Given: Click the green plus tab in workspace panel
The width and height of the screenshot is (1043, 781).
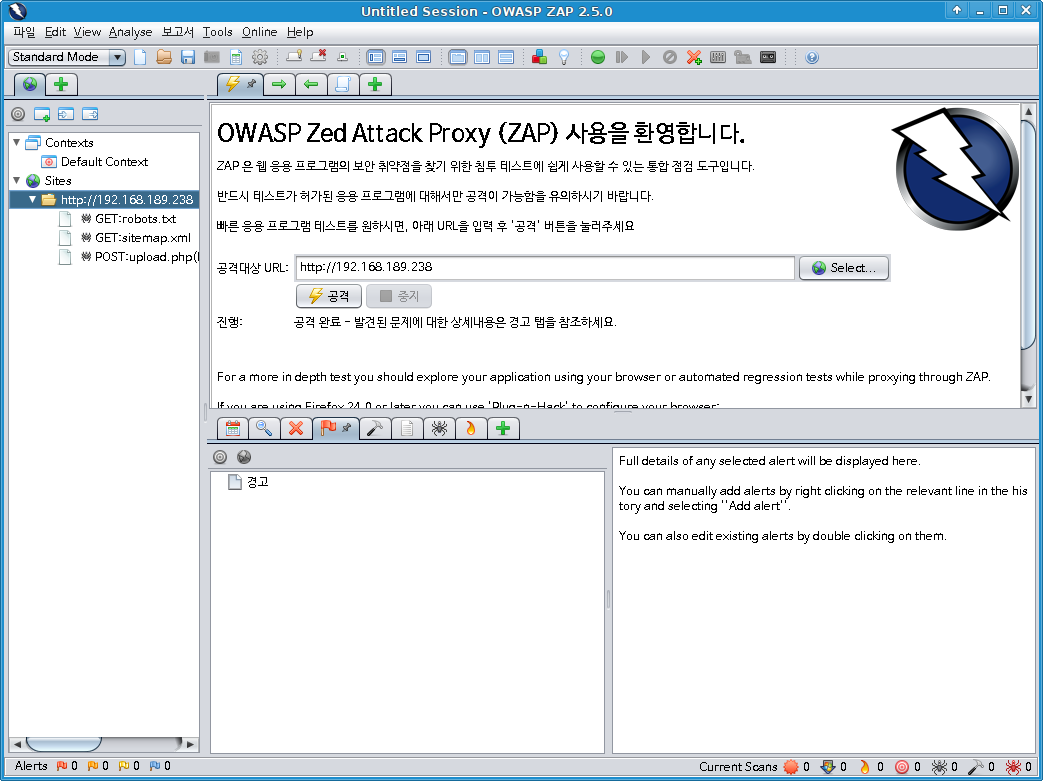Looking at the screenshot, I should click(375, 84).
